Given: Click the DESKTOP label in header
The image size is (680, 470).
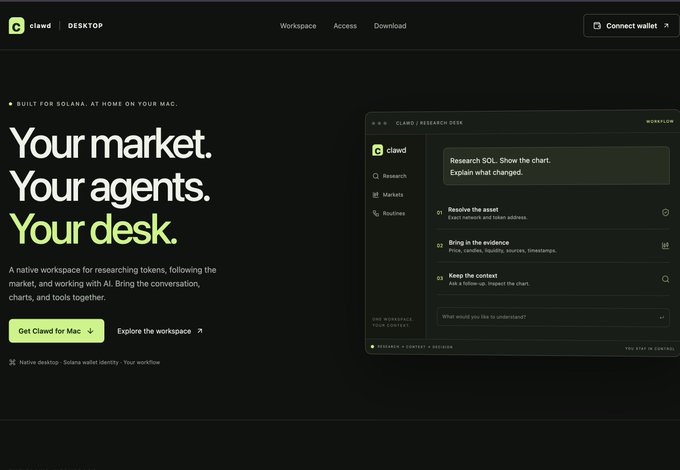Looking at the screenshot, I should 85,26.
